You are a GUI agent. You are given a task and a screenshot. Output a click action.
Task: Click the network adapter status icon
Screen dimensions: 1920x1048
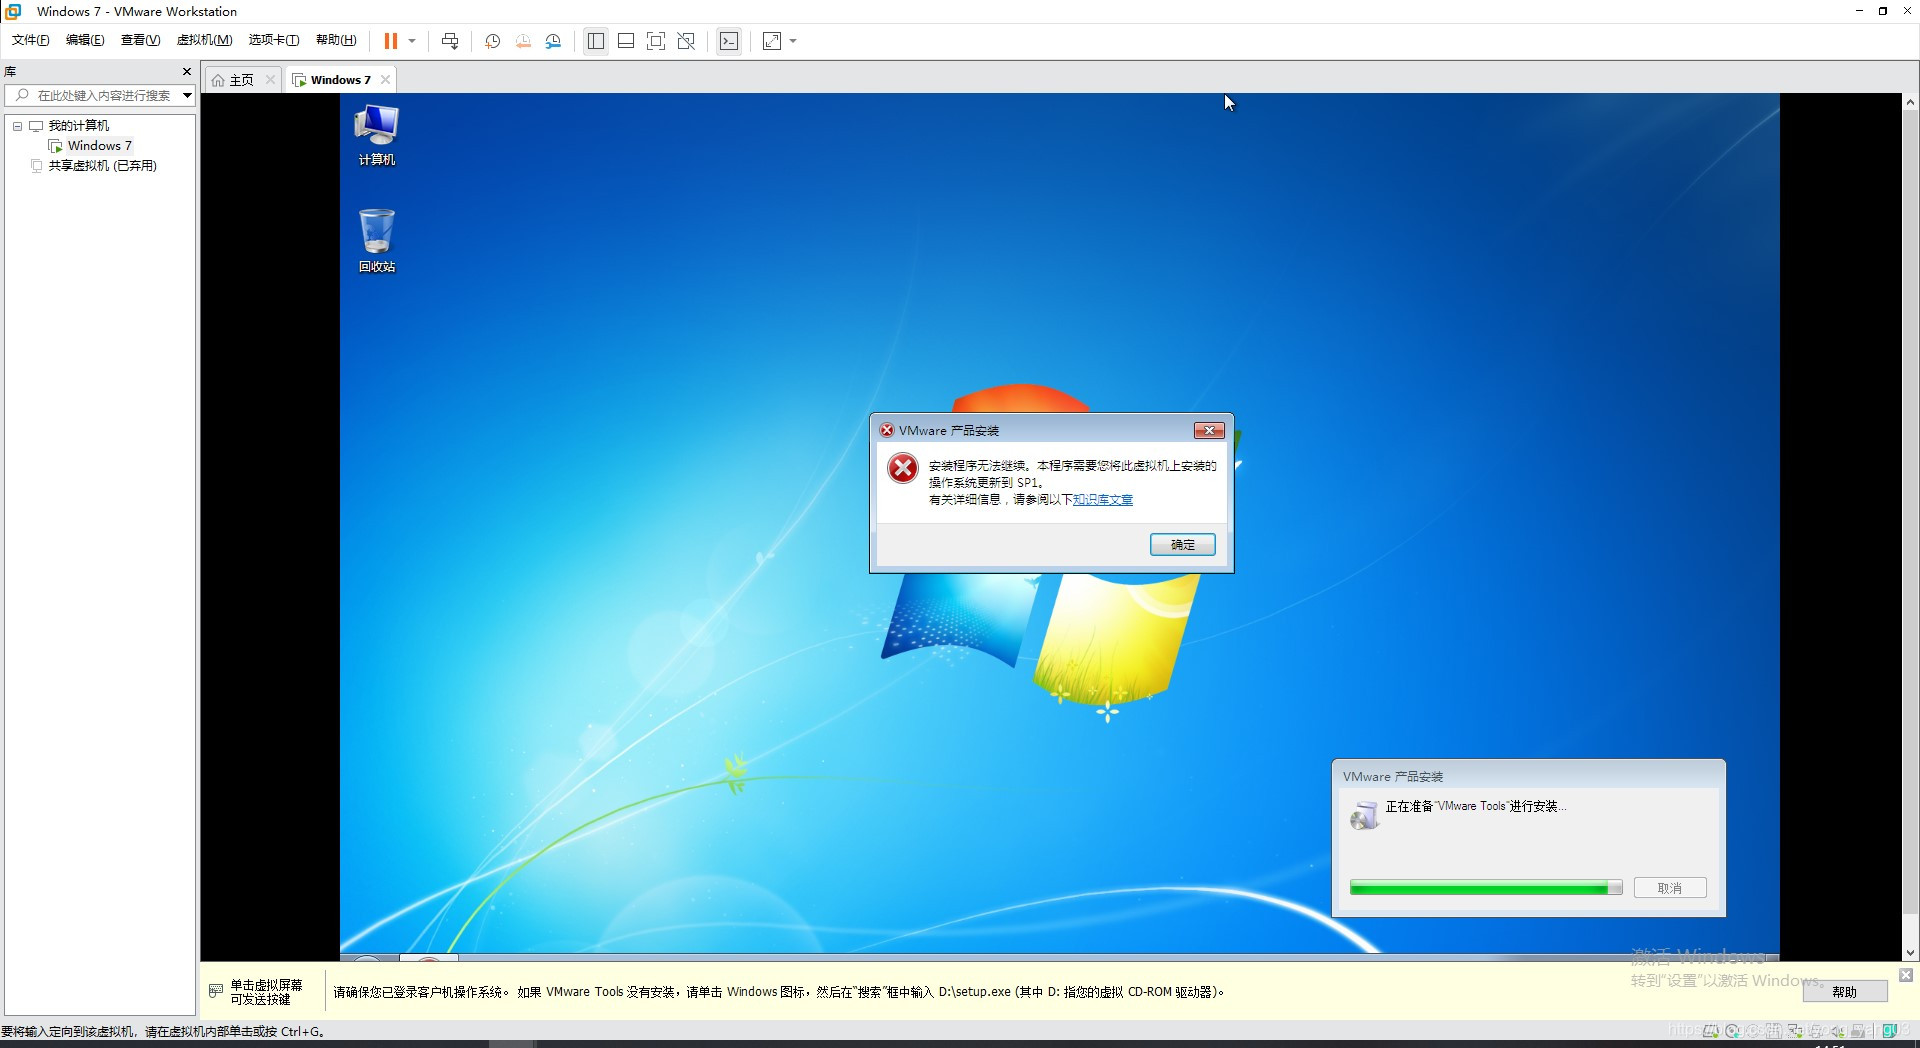[1795, 1031]
